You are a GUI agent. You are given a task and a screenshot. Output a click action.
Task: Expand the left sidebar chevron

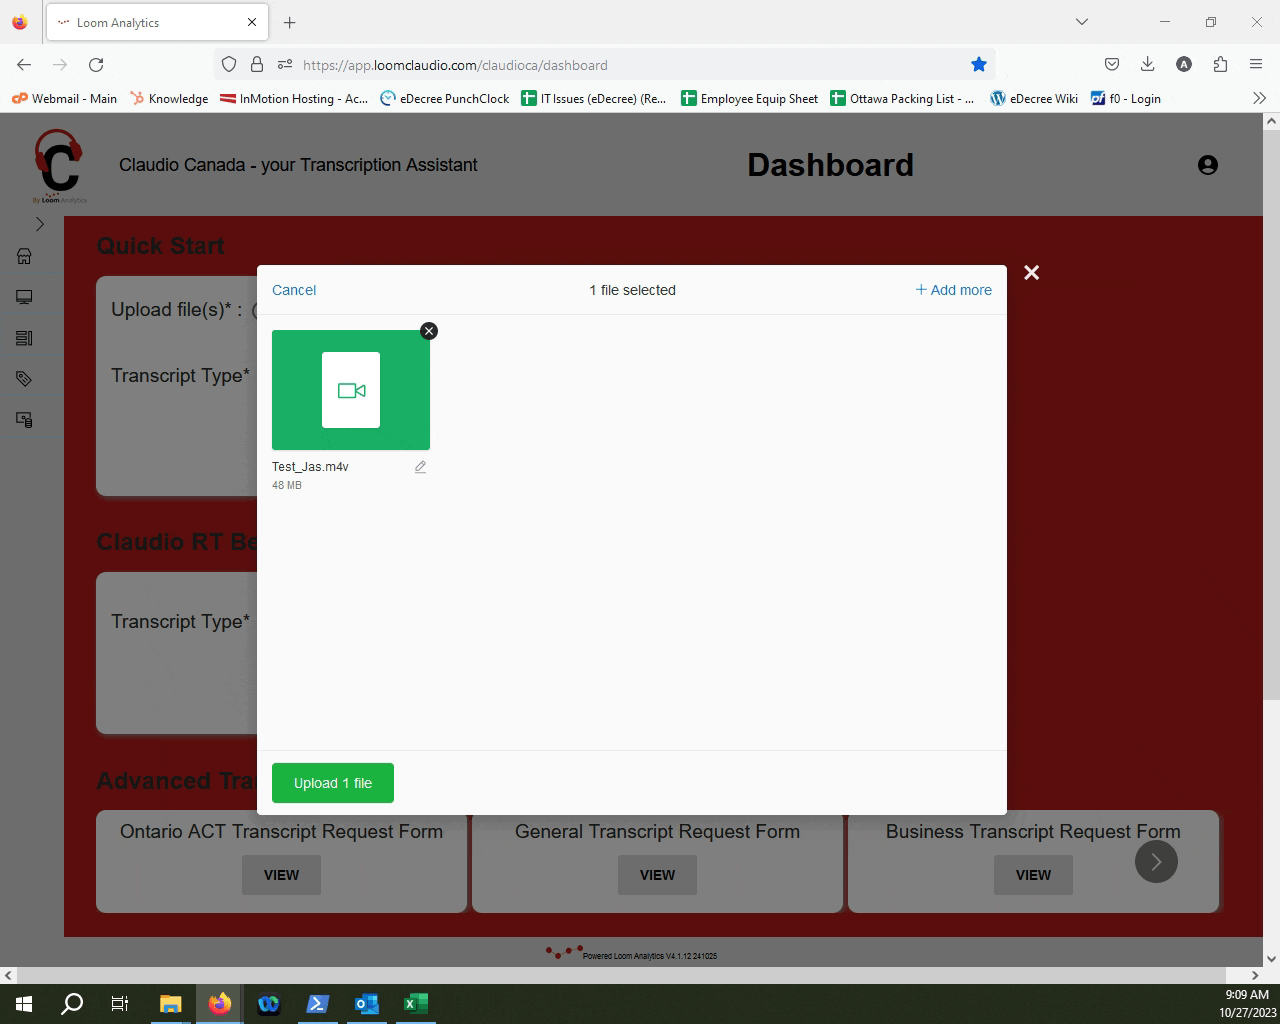coord(40,224)
